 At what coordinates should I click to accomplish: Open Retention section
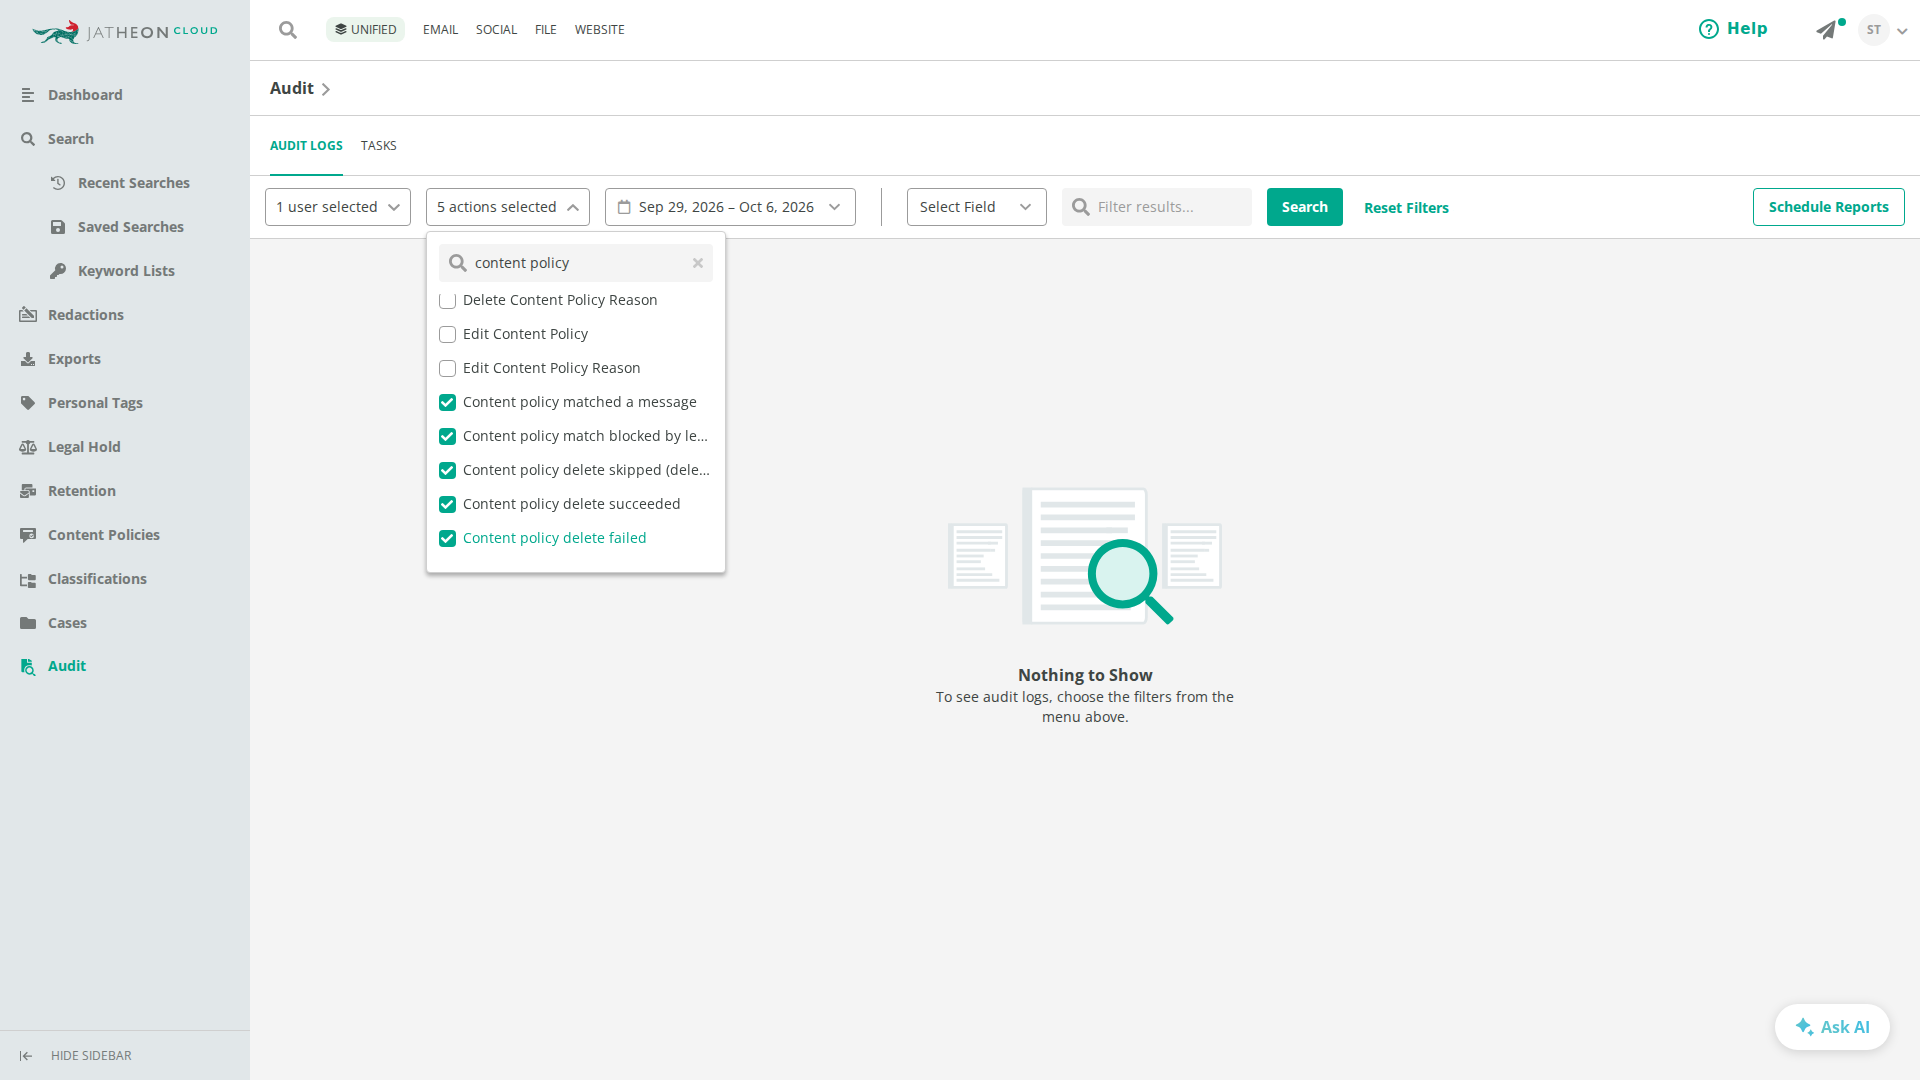click(x=81, y=491)
